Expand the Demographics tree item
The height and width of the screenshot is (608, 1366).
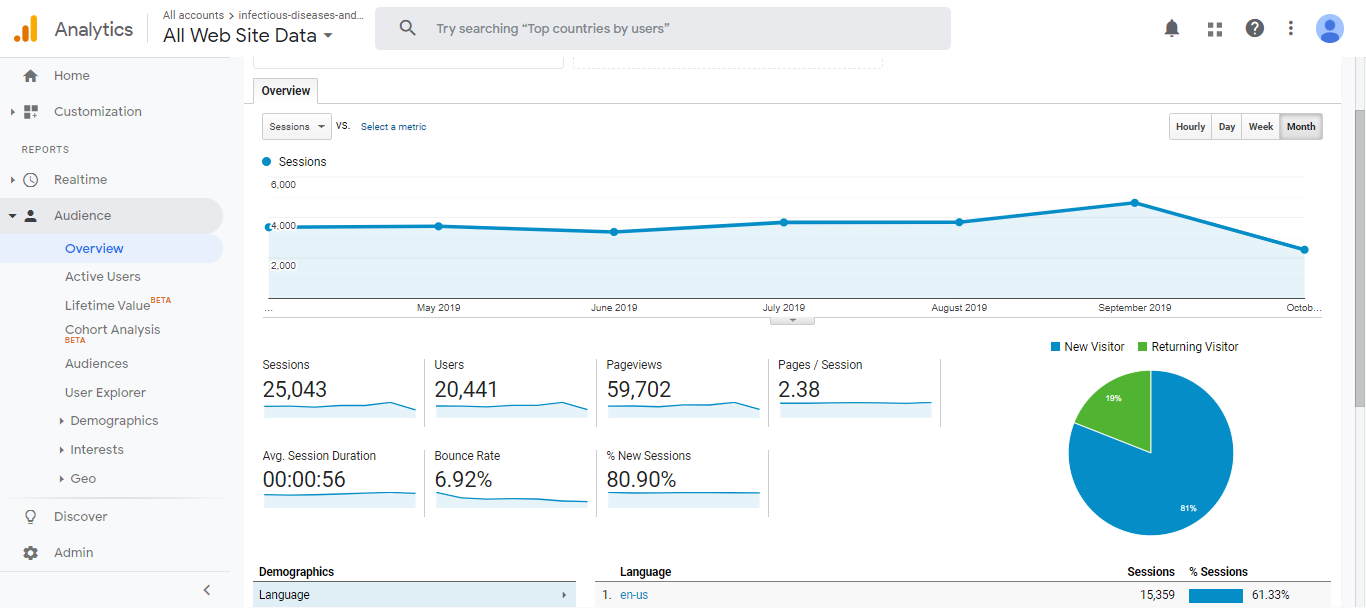pyautogui.click(x=113, y=421)
